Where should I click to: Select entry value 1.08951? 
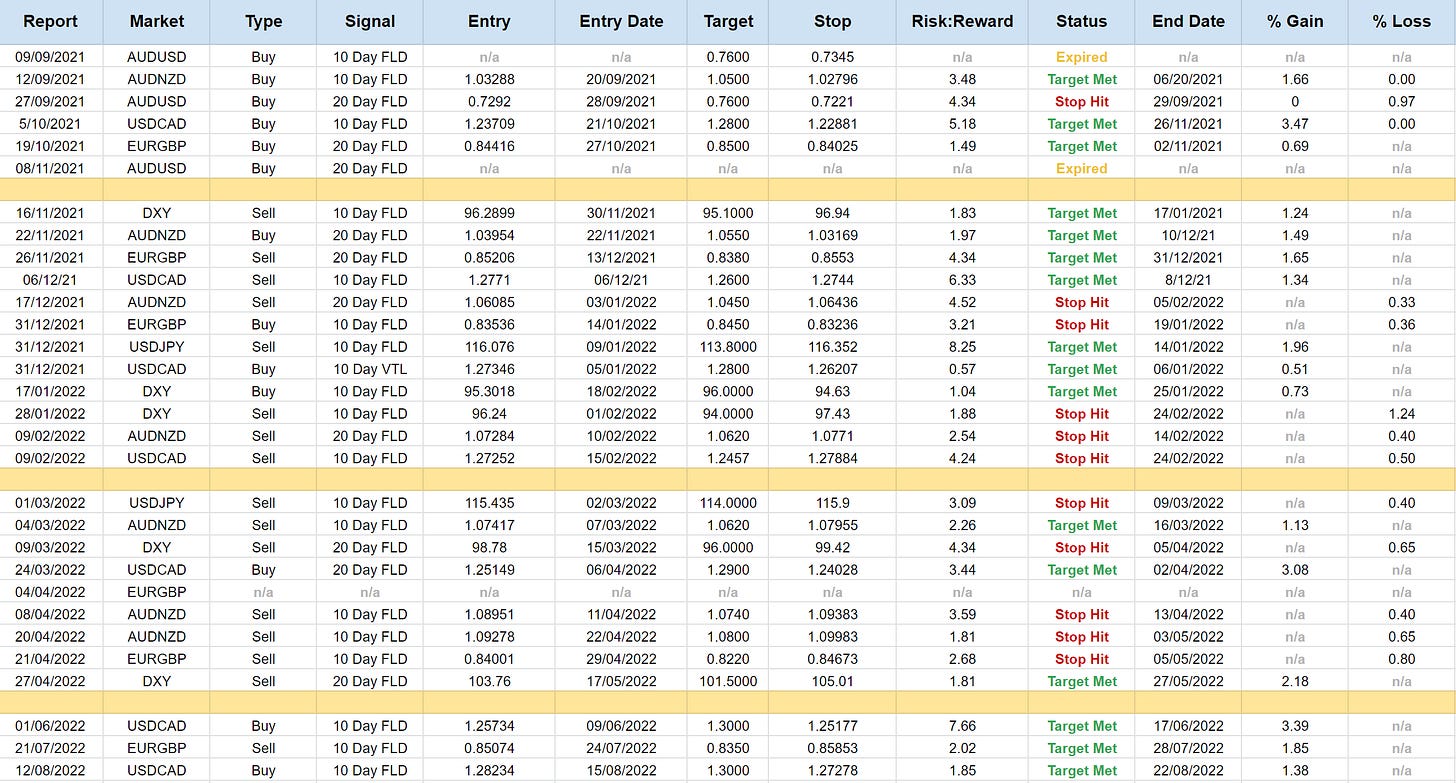point(489,614)
